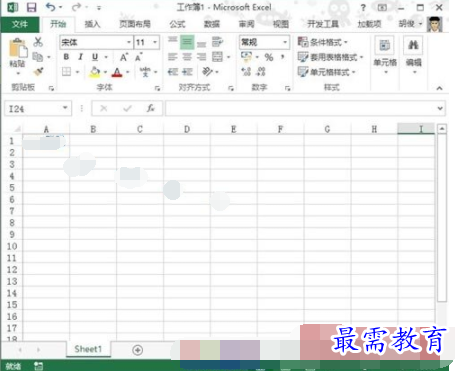Select the Sheet1 tab
This screenshot has width=455, height=371.
(88, 349)
